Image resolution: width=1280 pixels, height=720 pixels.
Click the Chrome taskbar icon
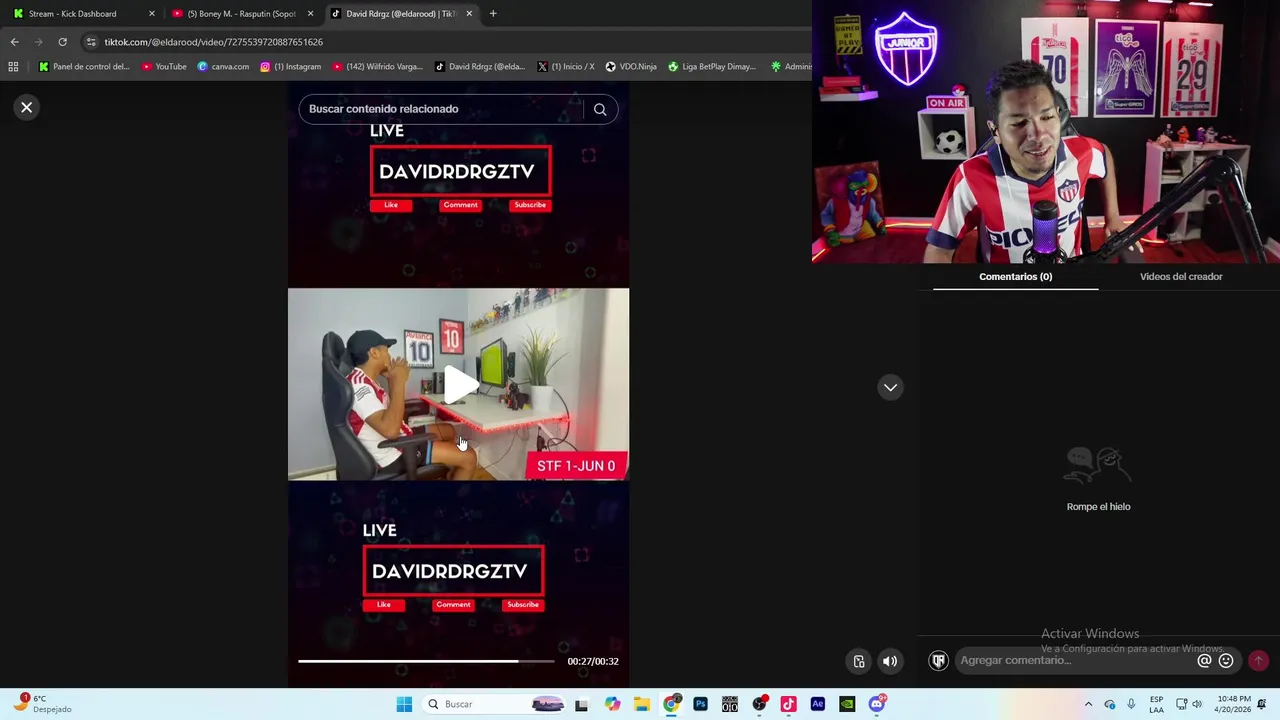pos(671,704)
